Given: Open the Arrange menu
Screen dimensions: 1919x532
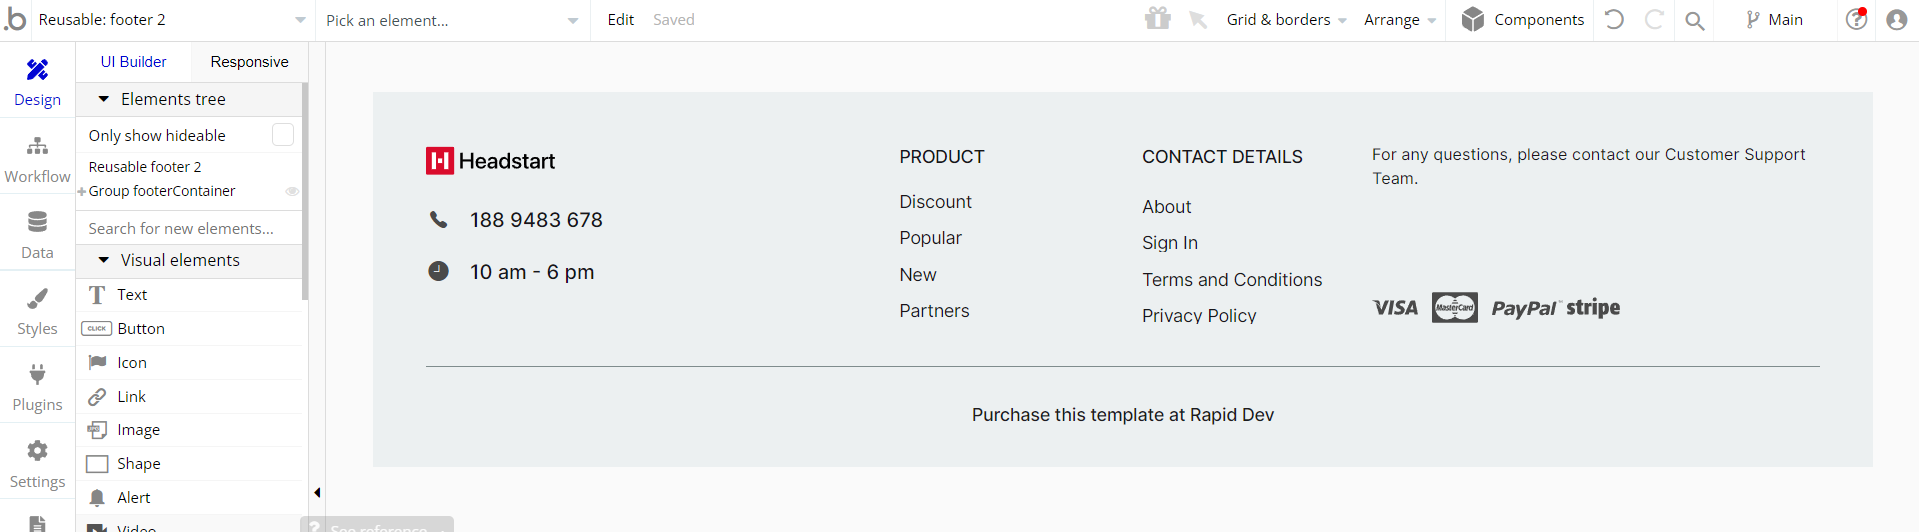Looking at the screenshot, I should pos(1400,20).
